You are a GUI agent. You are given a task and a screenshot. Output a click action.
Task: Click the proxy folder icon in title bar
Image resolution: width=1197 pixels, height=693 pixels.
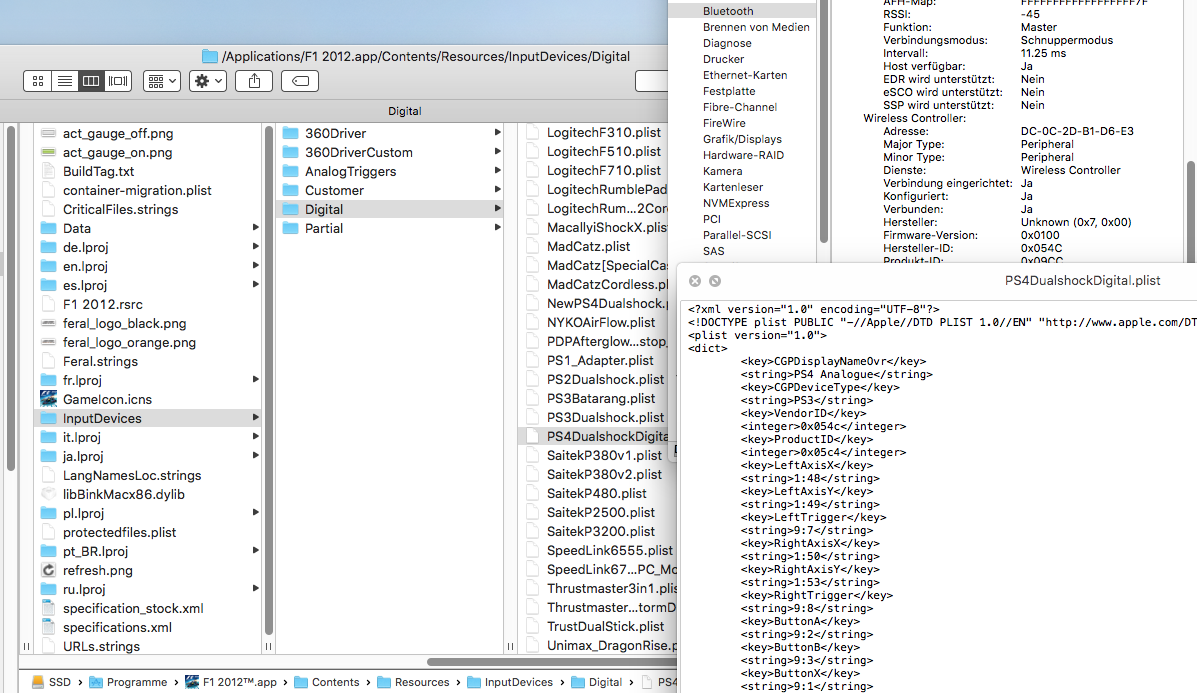coord(210,56)
